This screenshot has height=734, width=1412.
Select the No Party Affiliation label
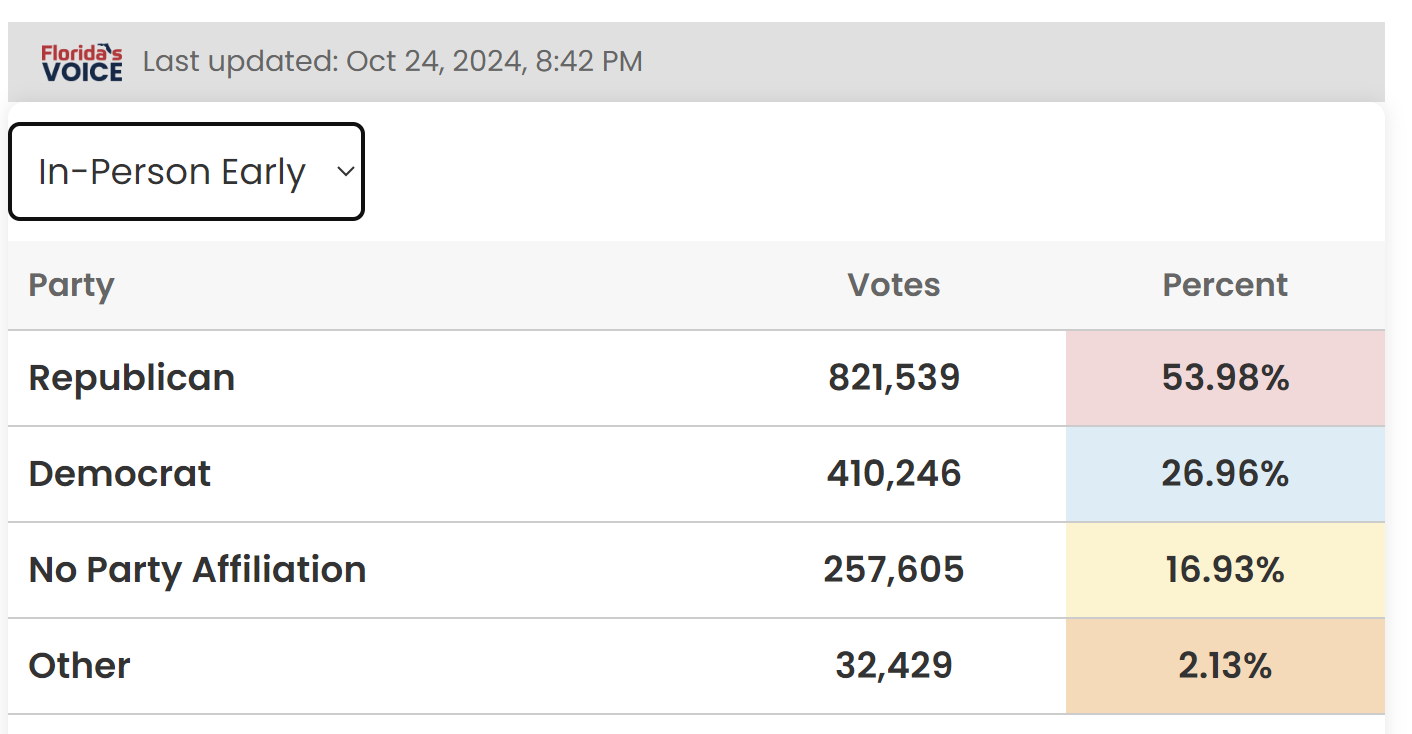tap(198, 570)
